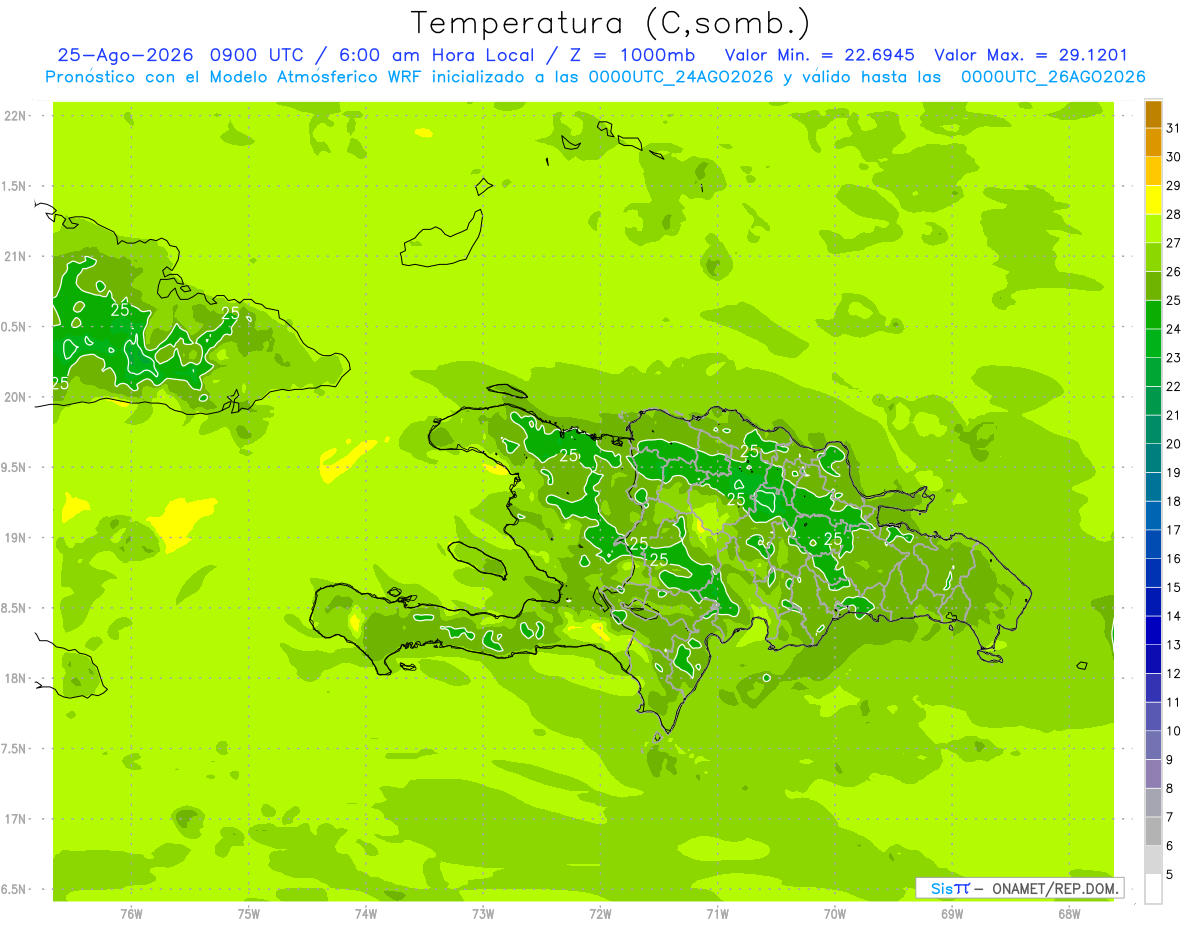Image resolution: width=1200 pixels, height=927 pixels.
Task: Click legend value "8"
Action: coord(1170,788)
